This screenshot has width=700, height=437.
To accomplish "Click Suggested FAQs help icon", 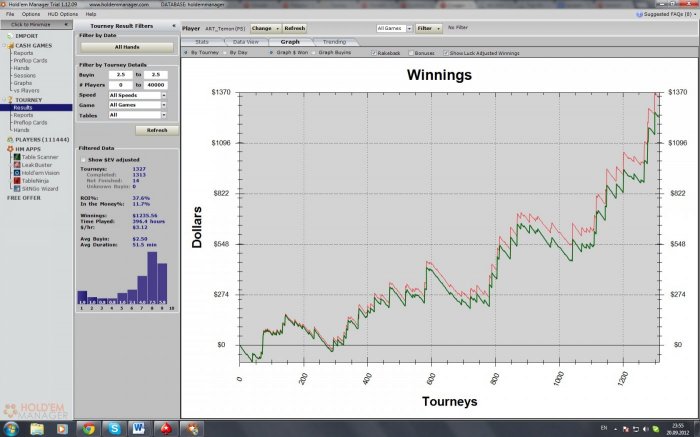I will 639,14.
